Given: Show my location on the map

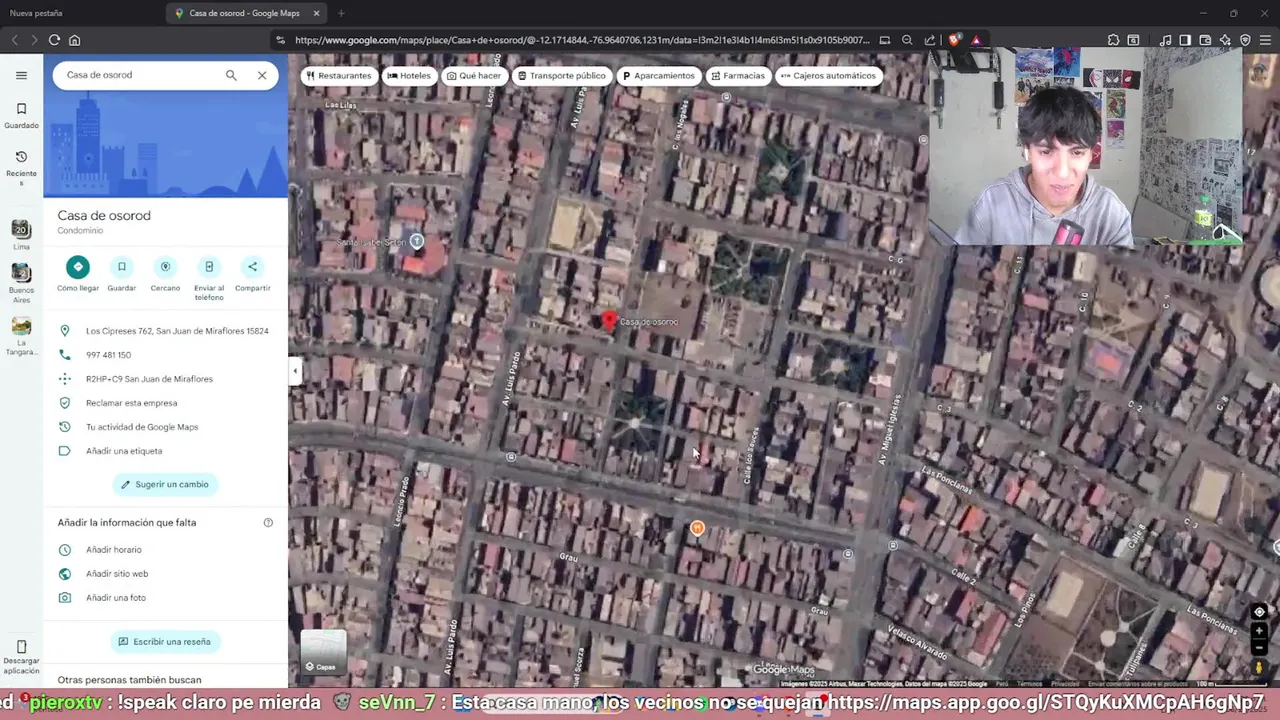Looking at the screenshot, I should (x=1259, y=612).
